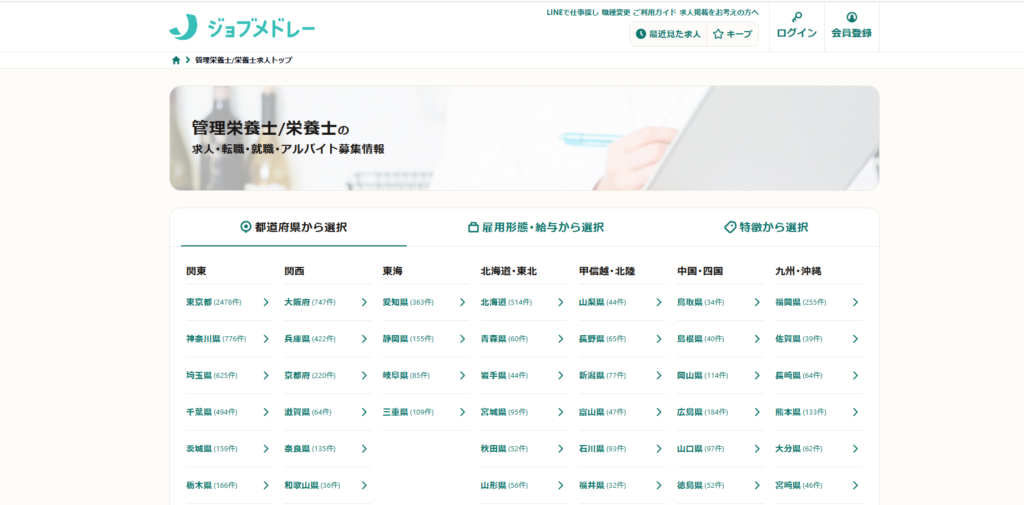
Task: Click the chevron beside 愛知県
Action: coord(462,302)
